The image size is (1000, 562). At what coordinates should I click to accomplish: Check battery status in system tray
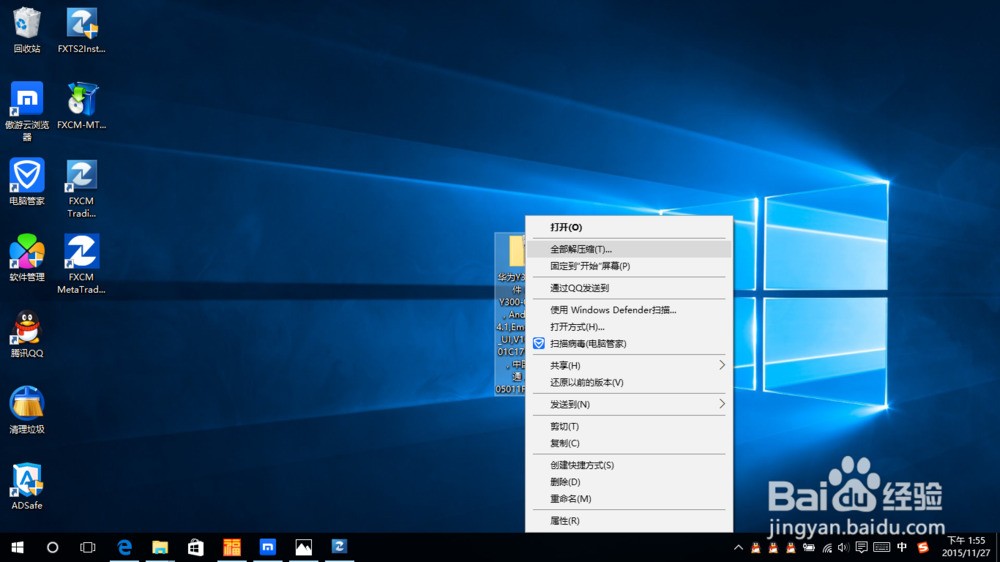(809, 547)
